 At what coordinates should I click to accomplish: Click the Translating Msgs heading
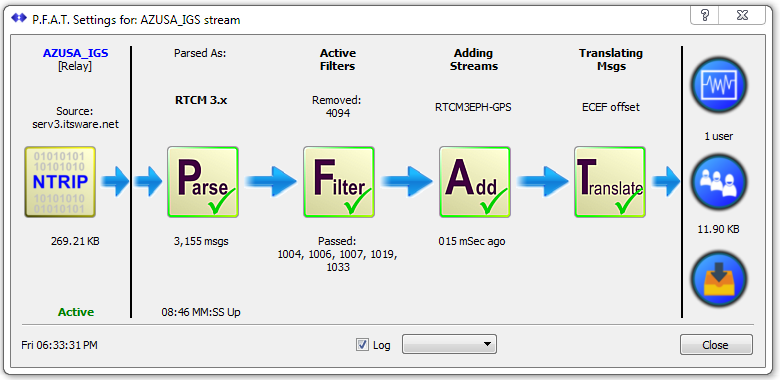coord(611,59)
